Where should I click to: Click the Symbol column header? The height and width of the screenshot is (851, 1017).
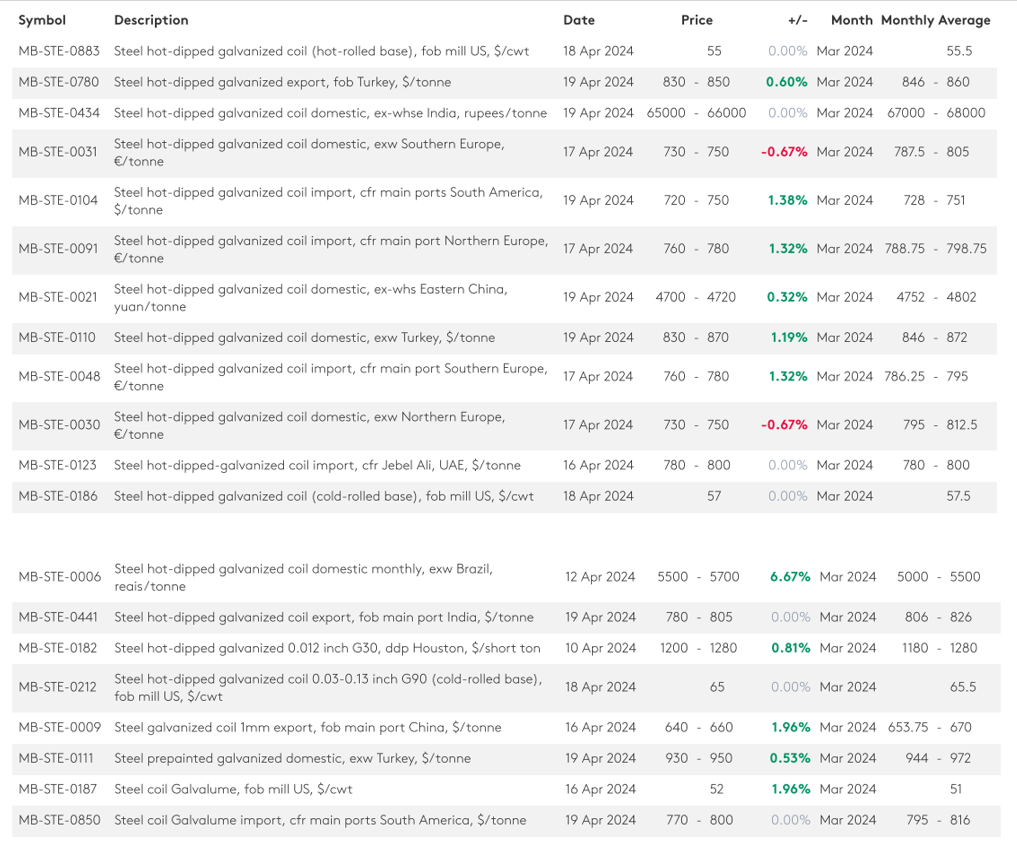click(42, 20)
